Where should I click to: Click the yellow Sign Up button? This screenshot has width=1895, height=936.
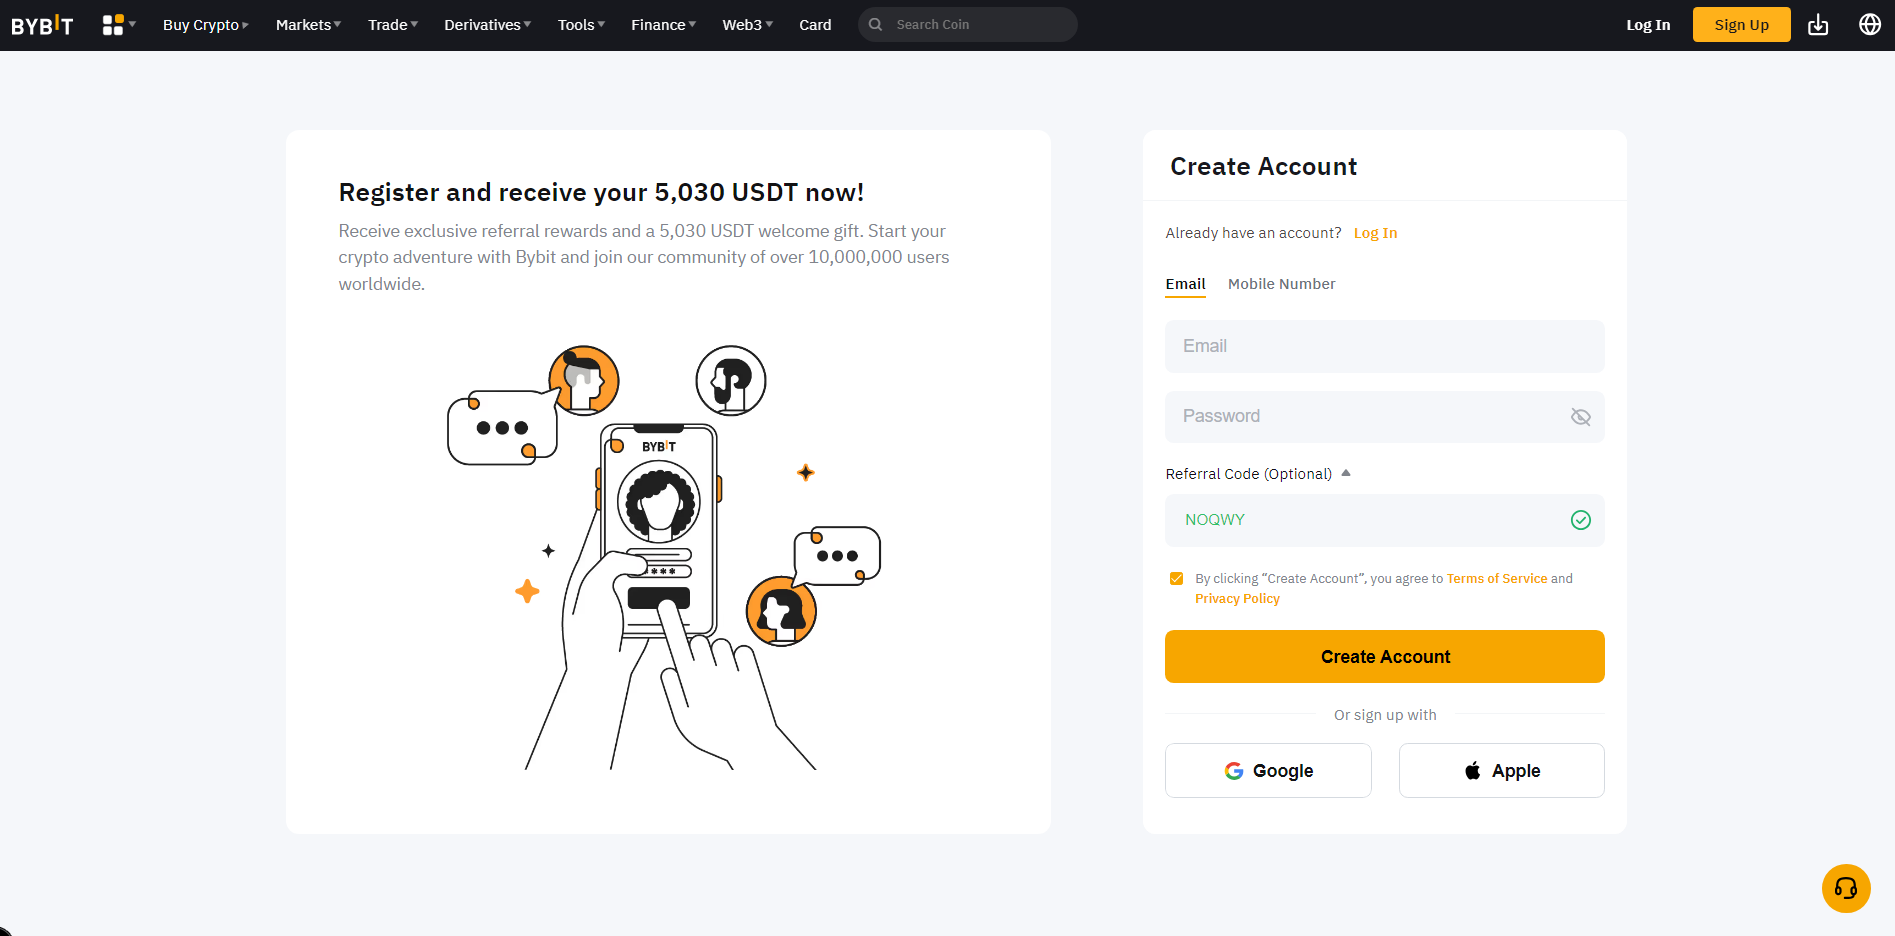[1741, 25]
